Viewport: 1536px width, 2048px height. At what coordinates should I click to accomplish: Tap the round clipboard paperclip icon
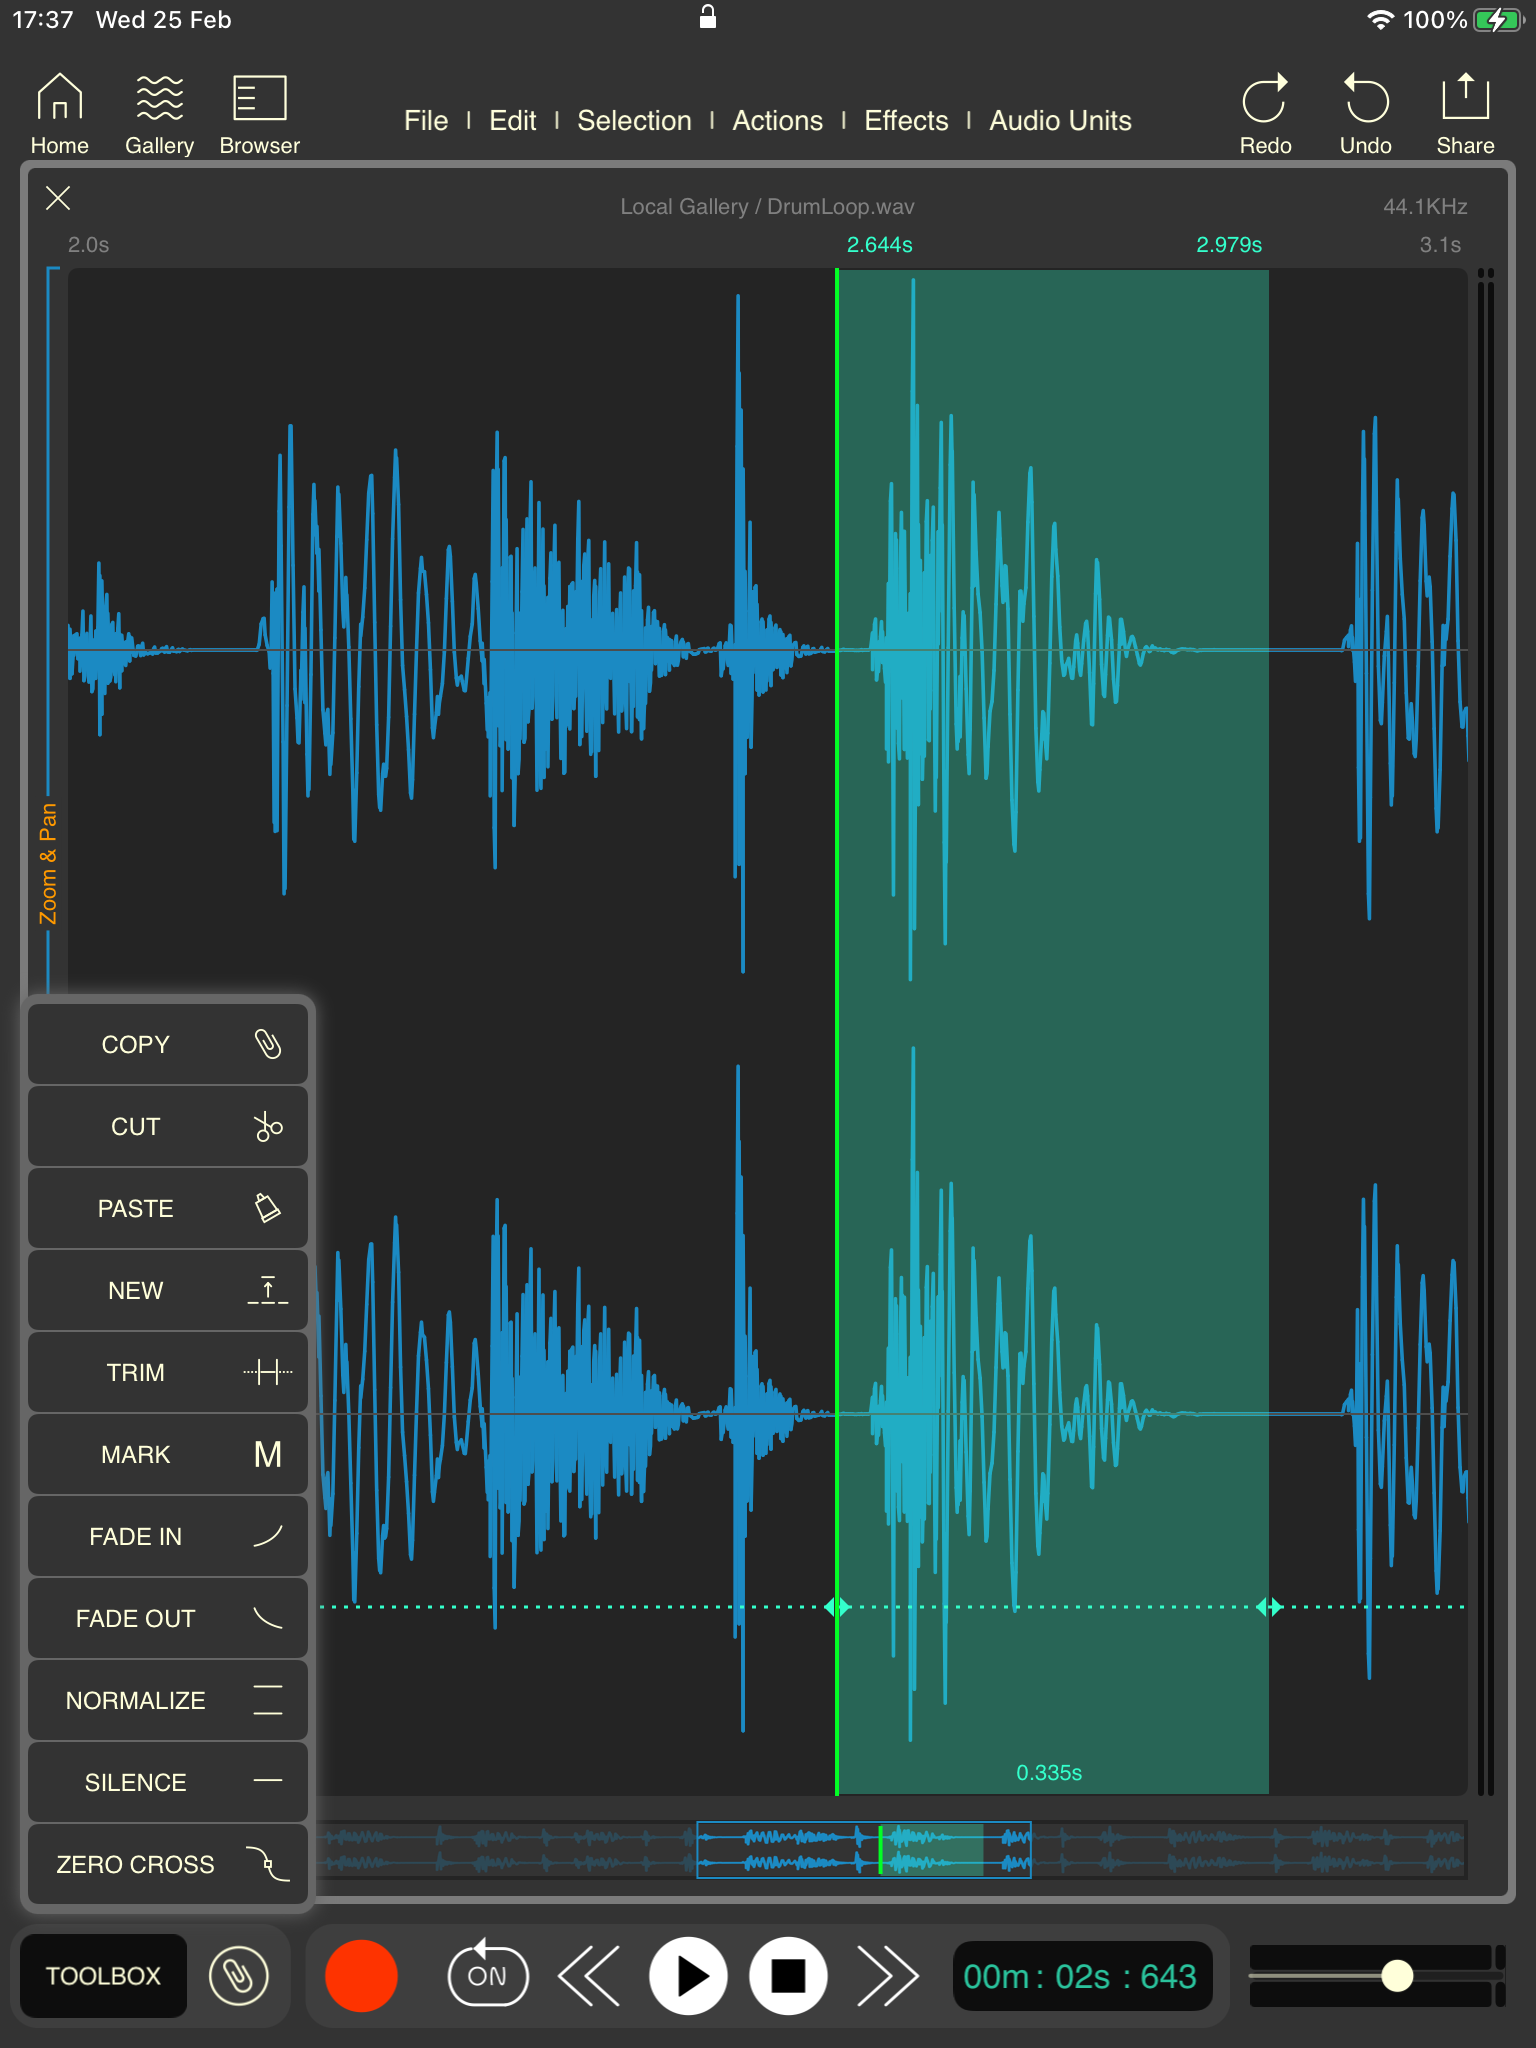[238, 1975]
